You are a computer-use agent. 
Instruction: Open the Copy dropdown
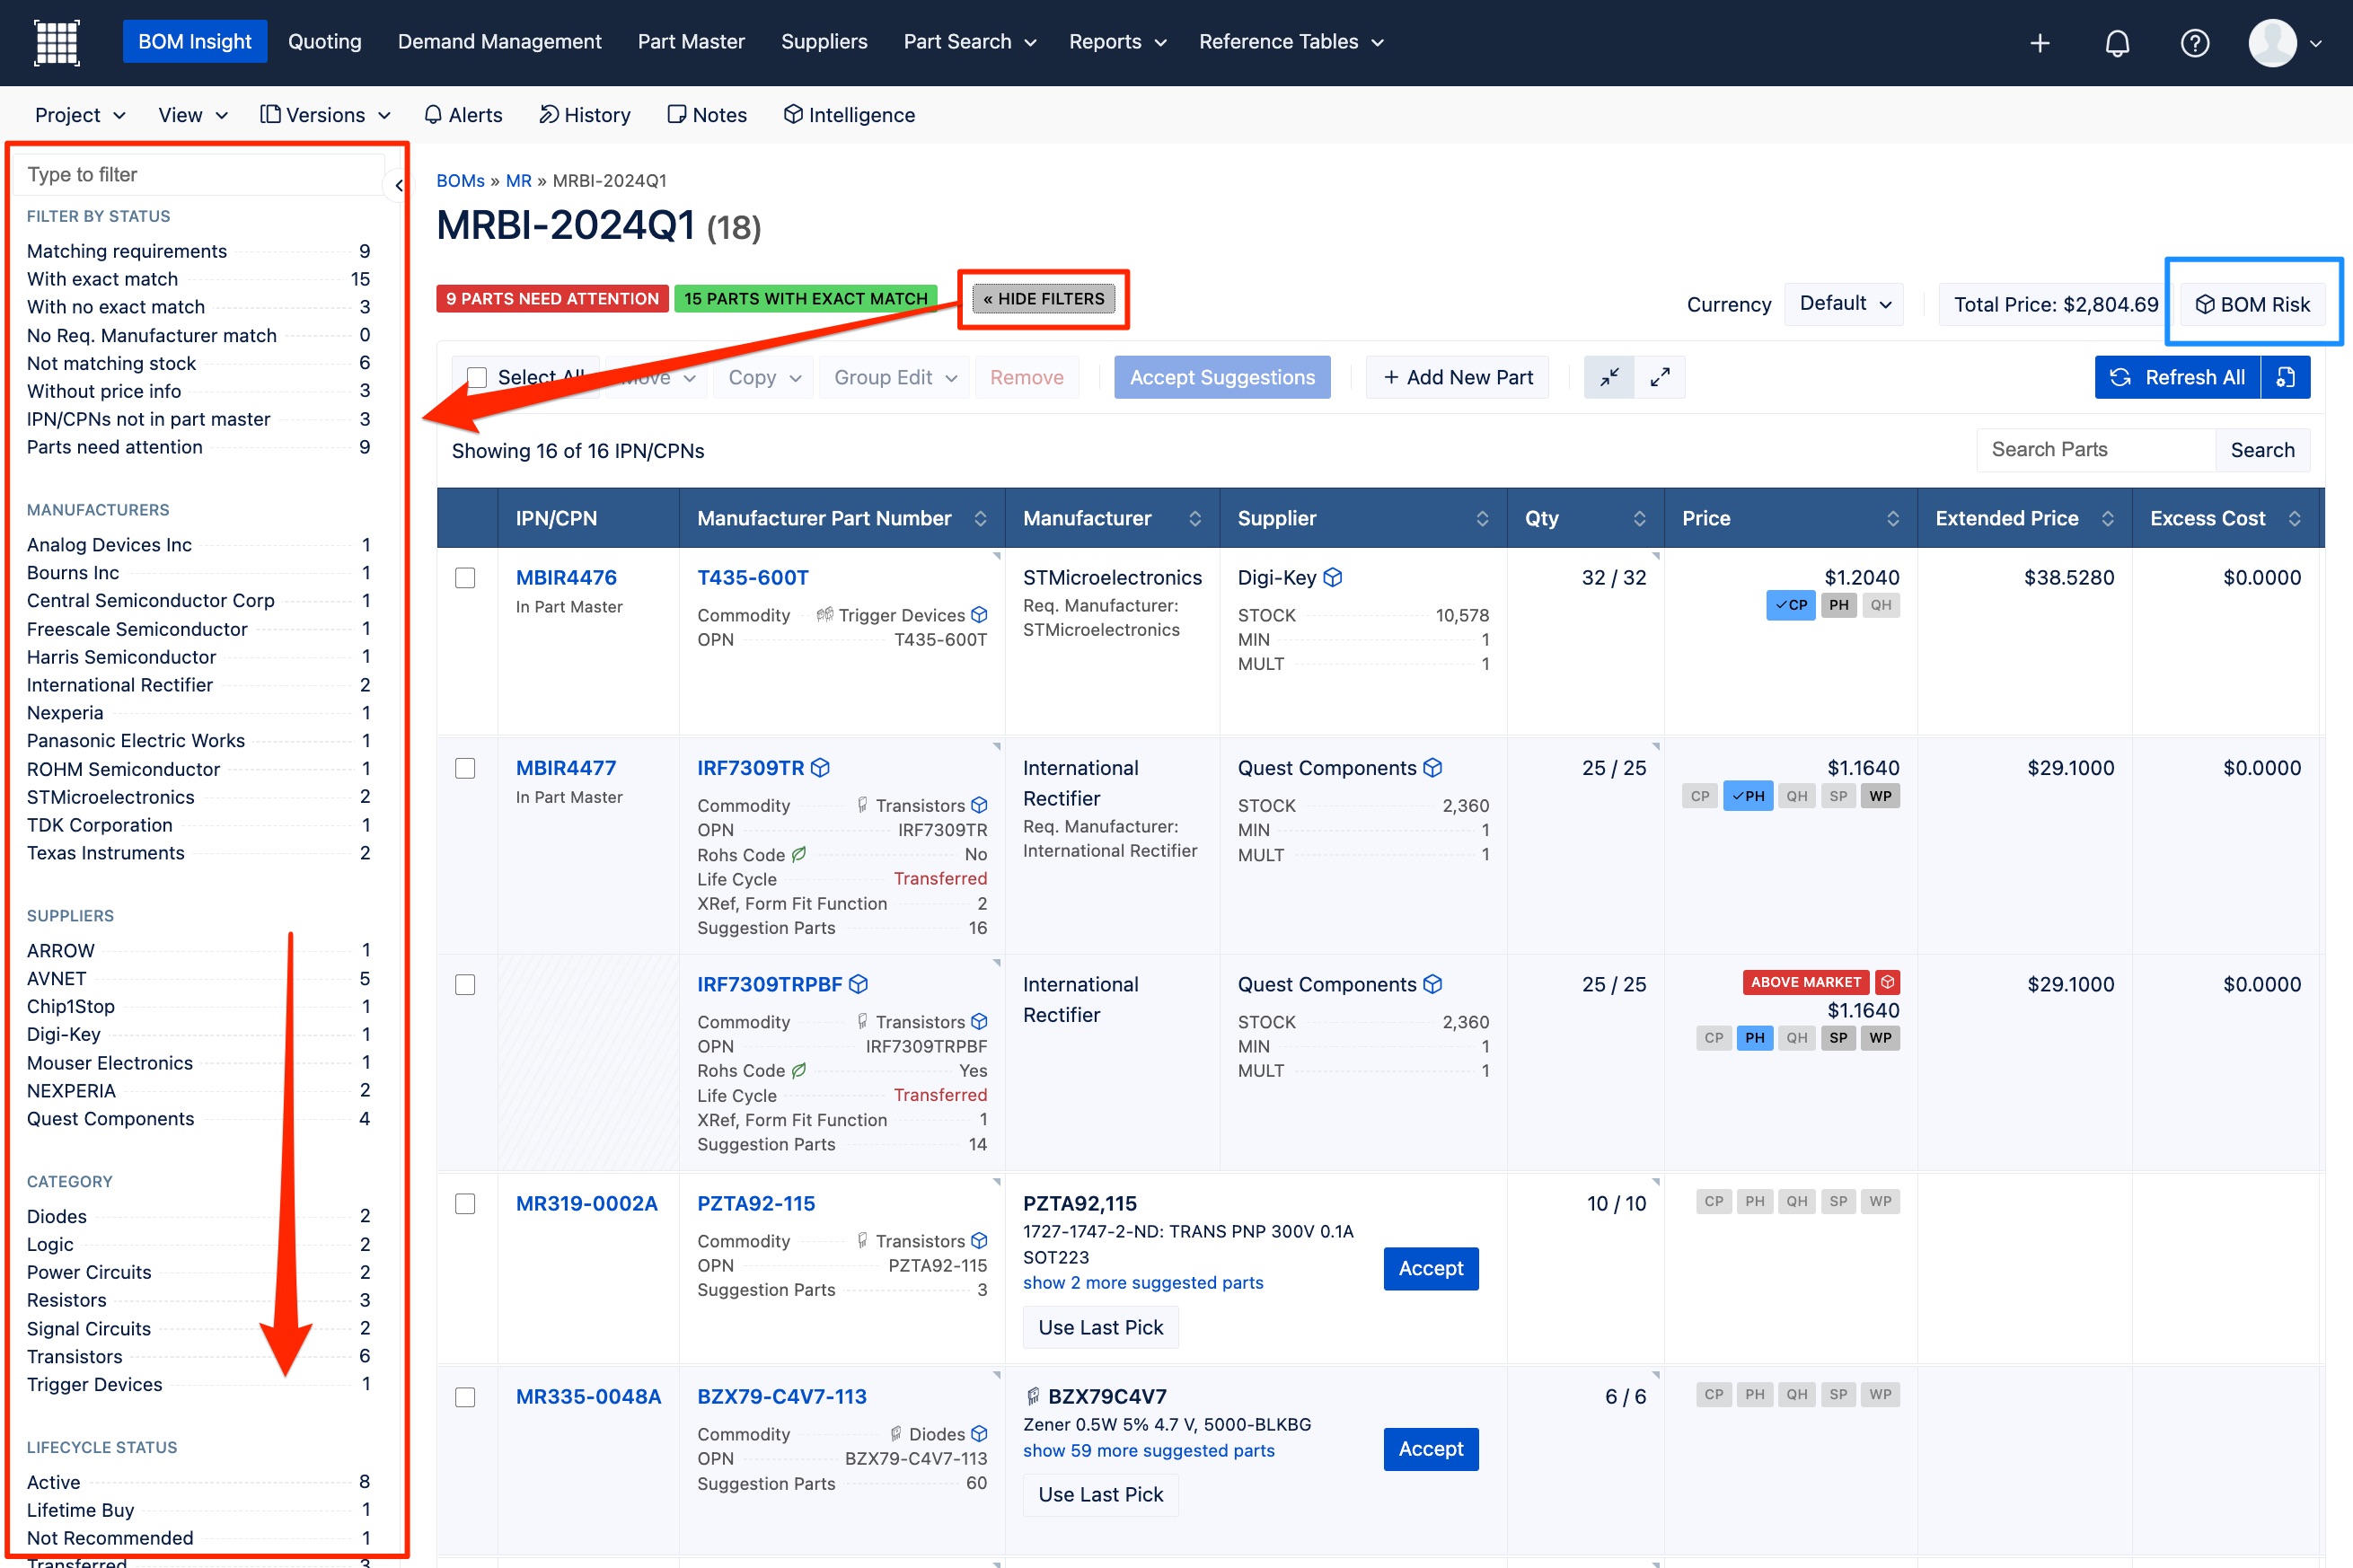[x=764, y=377]
